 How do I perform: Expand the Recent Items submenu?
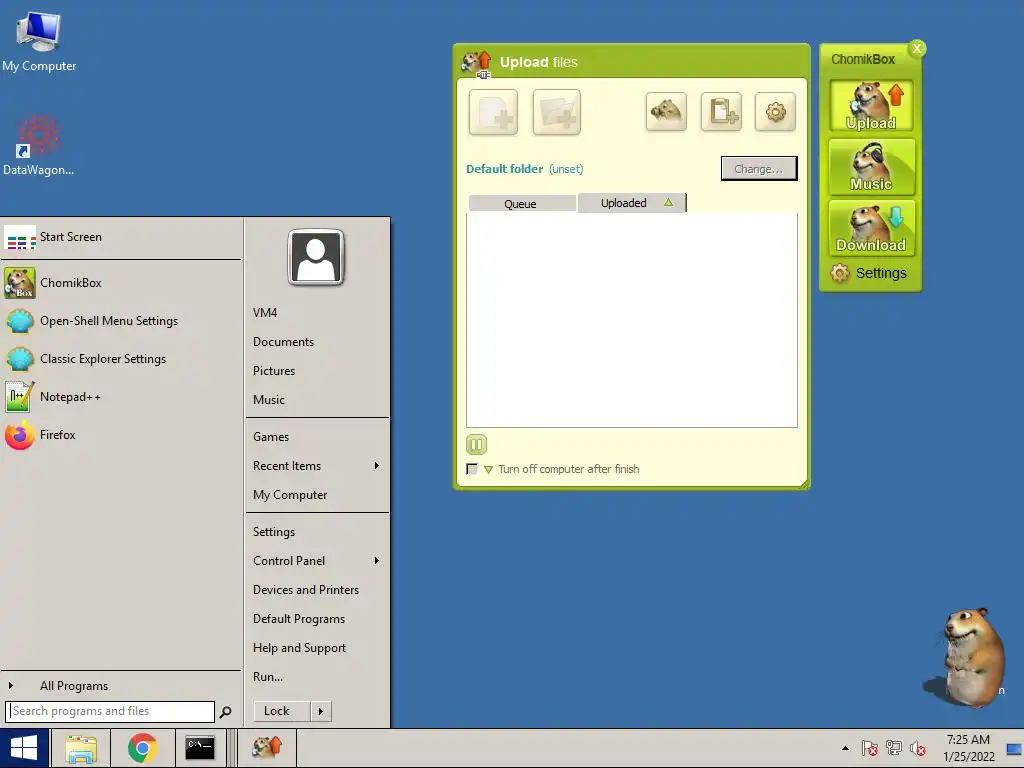[x=317, y=466]
